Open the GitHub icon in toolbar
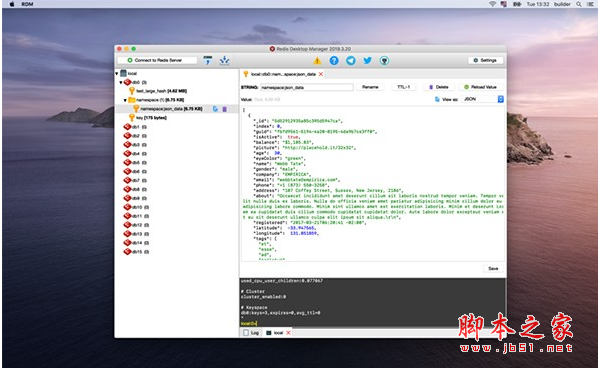The width and height of the screenshot is (598, 368). pyautogui.click(x=384, y=61)
